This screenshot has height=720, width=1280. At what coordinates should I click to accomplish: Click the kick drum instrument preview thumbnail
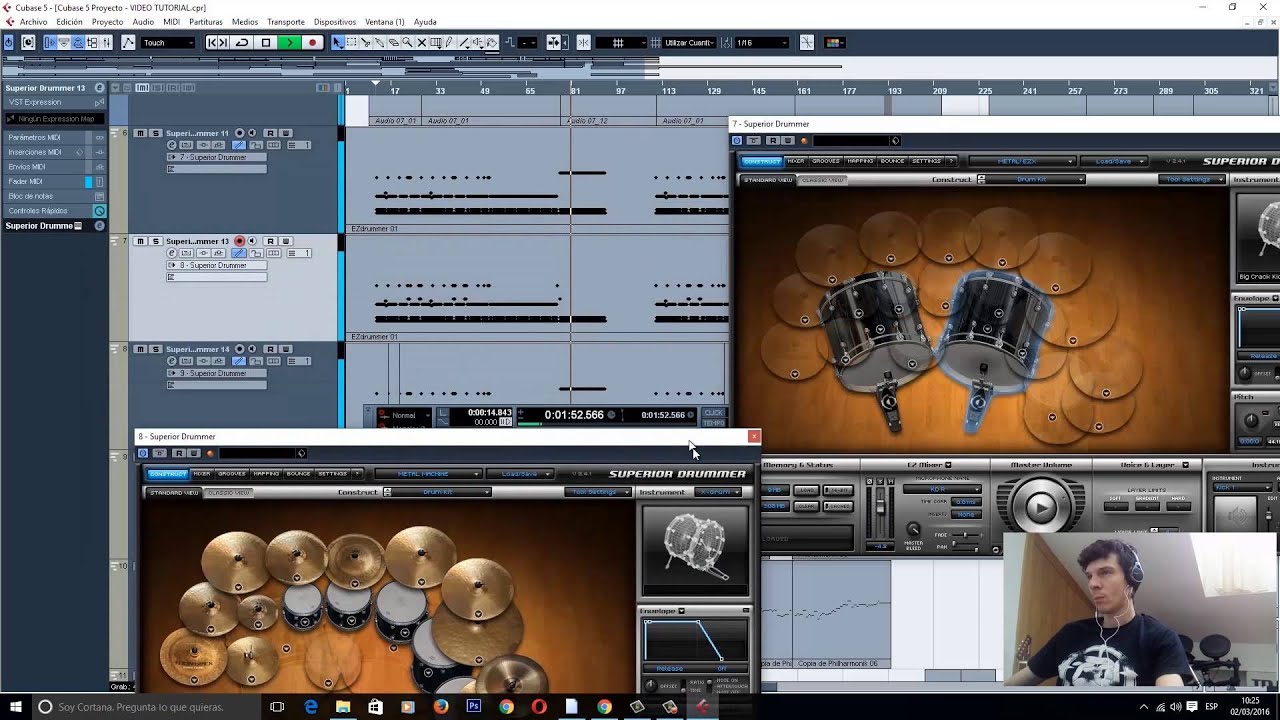click(695, 549)
